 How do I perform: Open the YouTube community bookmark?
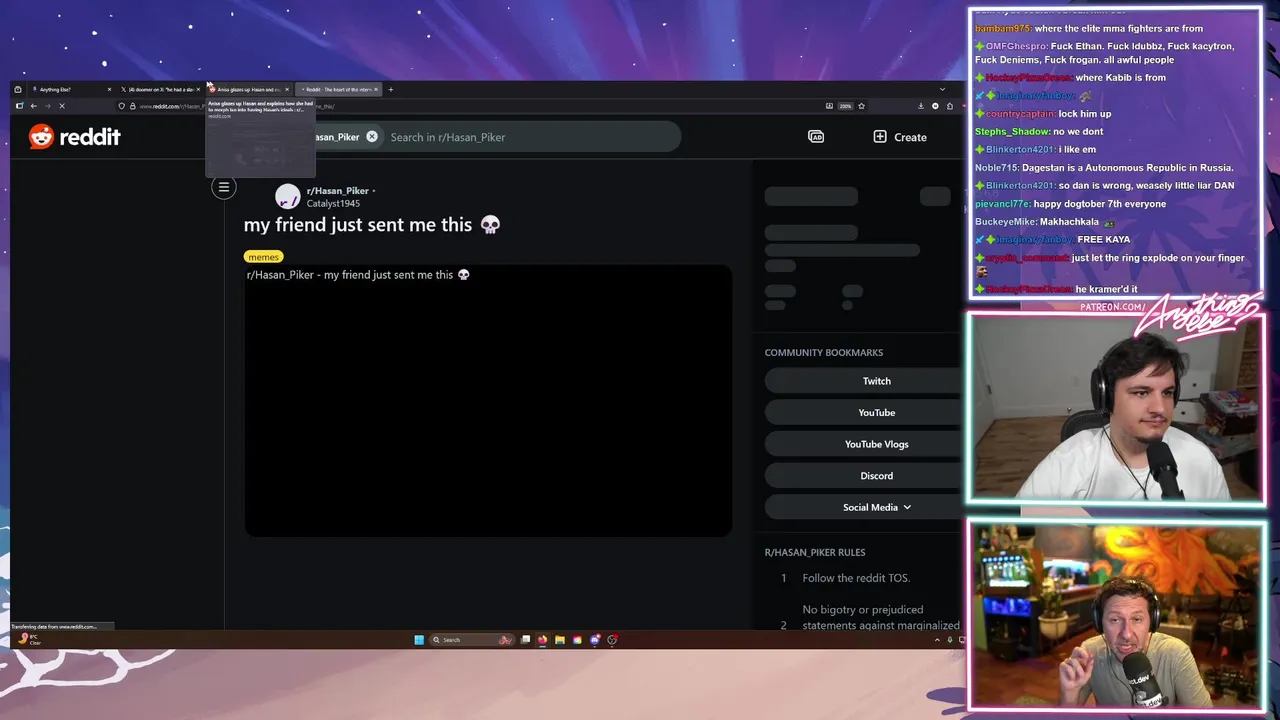click(x=877, y=412)
